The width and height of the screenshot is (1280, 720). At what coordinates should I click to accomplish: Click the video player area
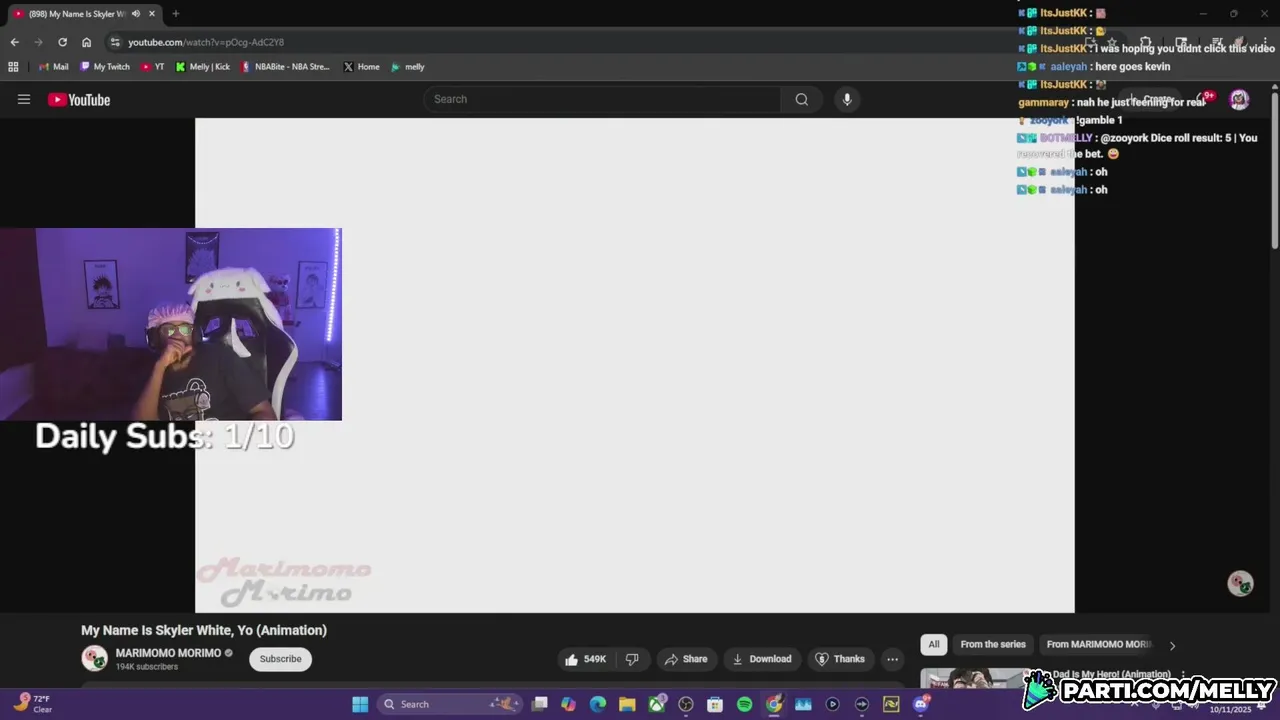[634, 365]
